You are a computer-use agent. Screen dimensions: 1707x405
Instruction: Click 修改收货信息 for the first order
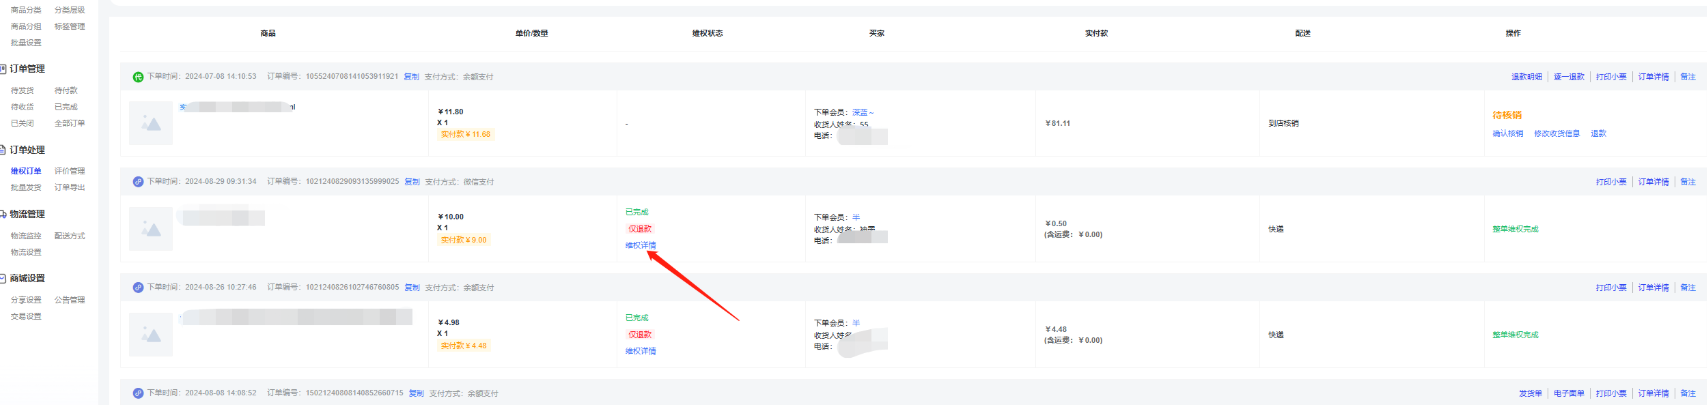[1556, 133]
